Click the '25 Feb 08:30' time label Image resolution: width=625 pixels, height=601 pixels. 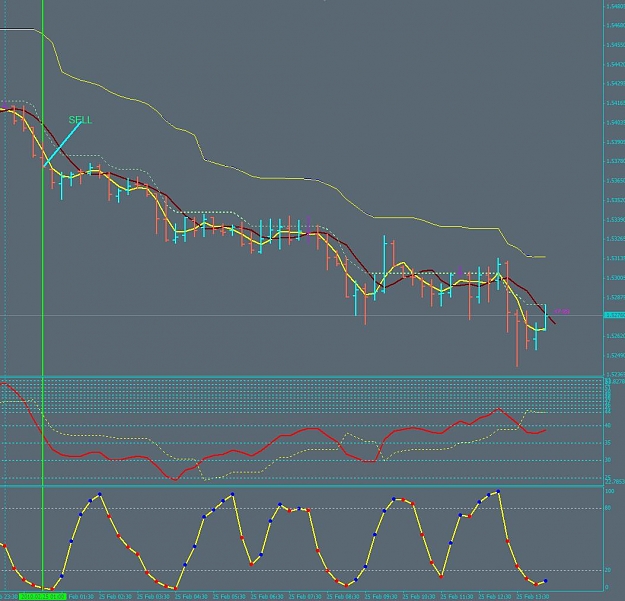(x=344, y=597)
